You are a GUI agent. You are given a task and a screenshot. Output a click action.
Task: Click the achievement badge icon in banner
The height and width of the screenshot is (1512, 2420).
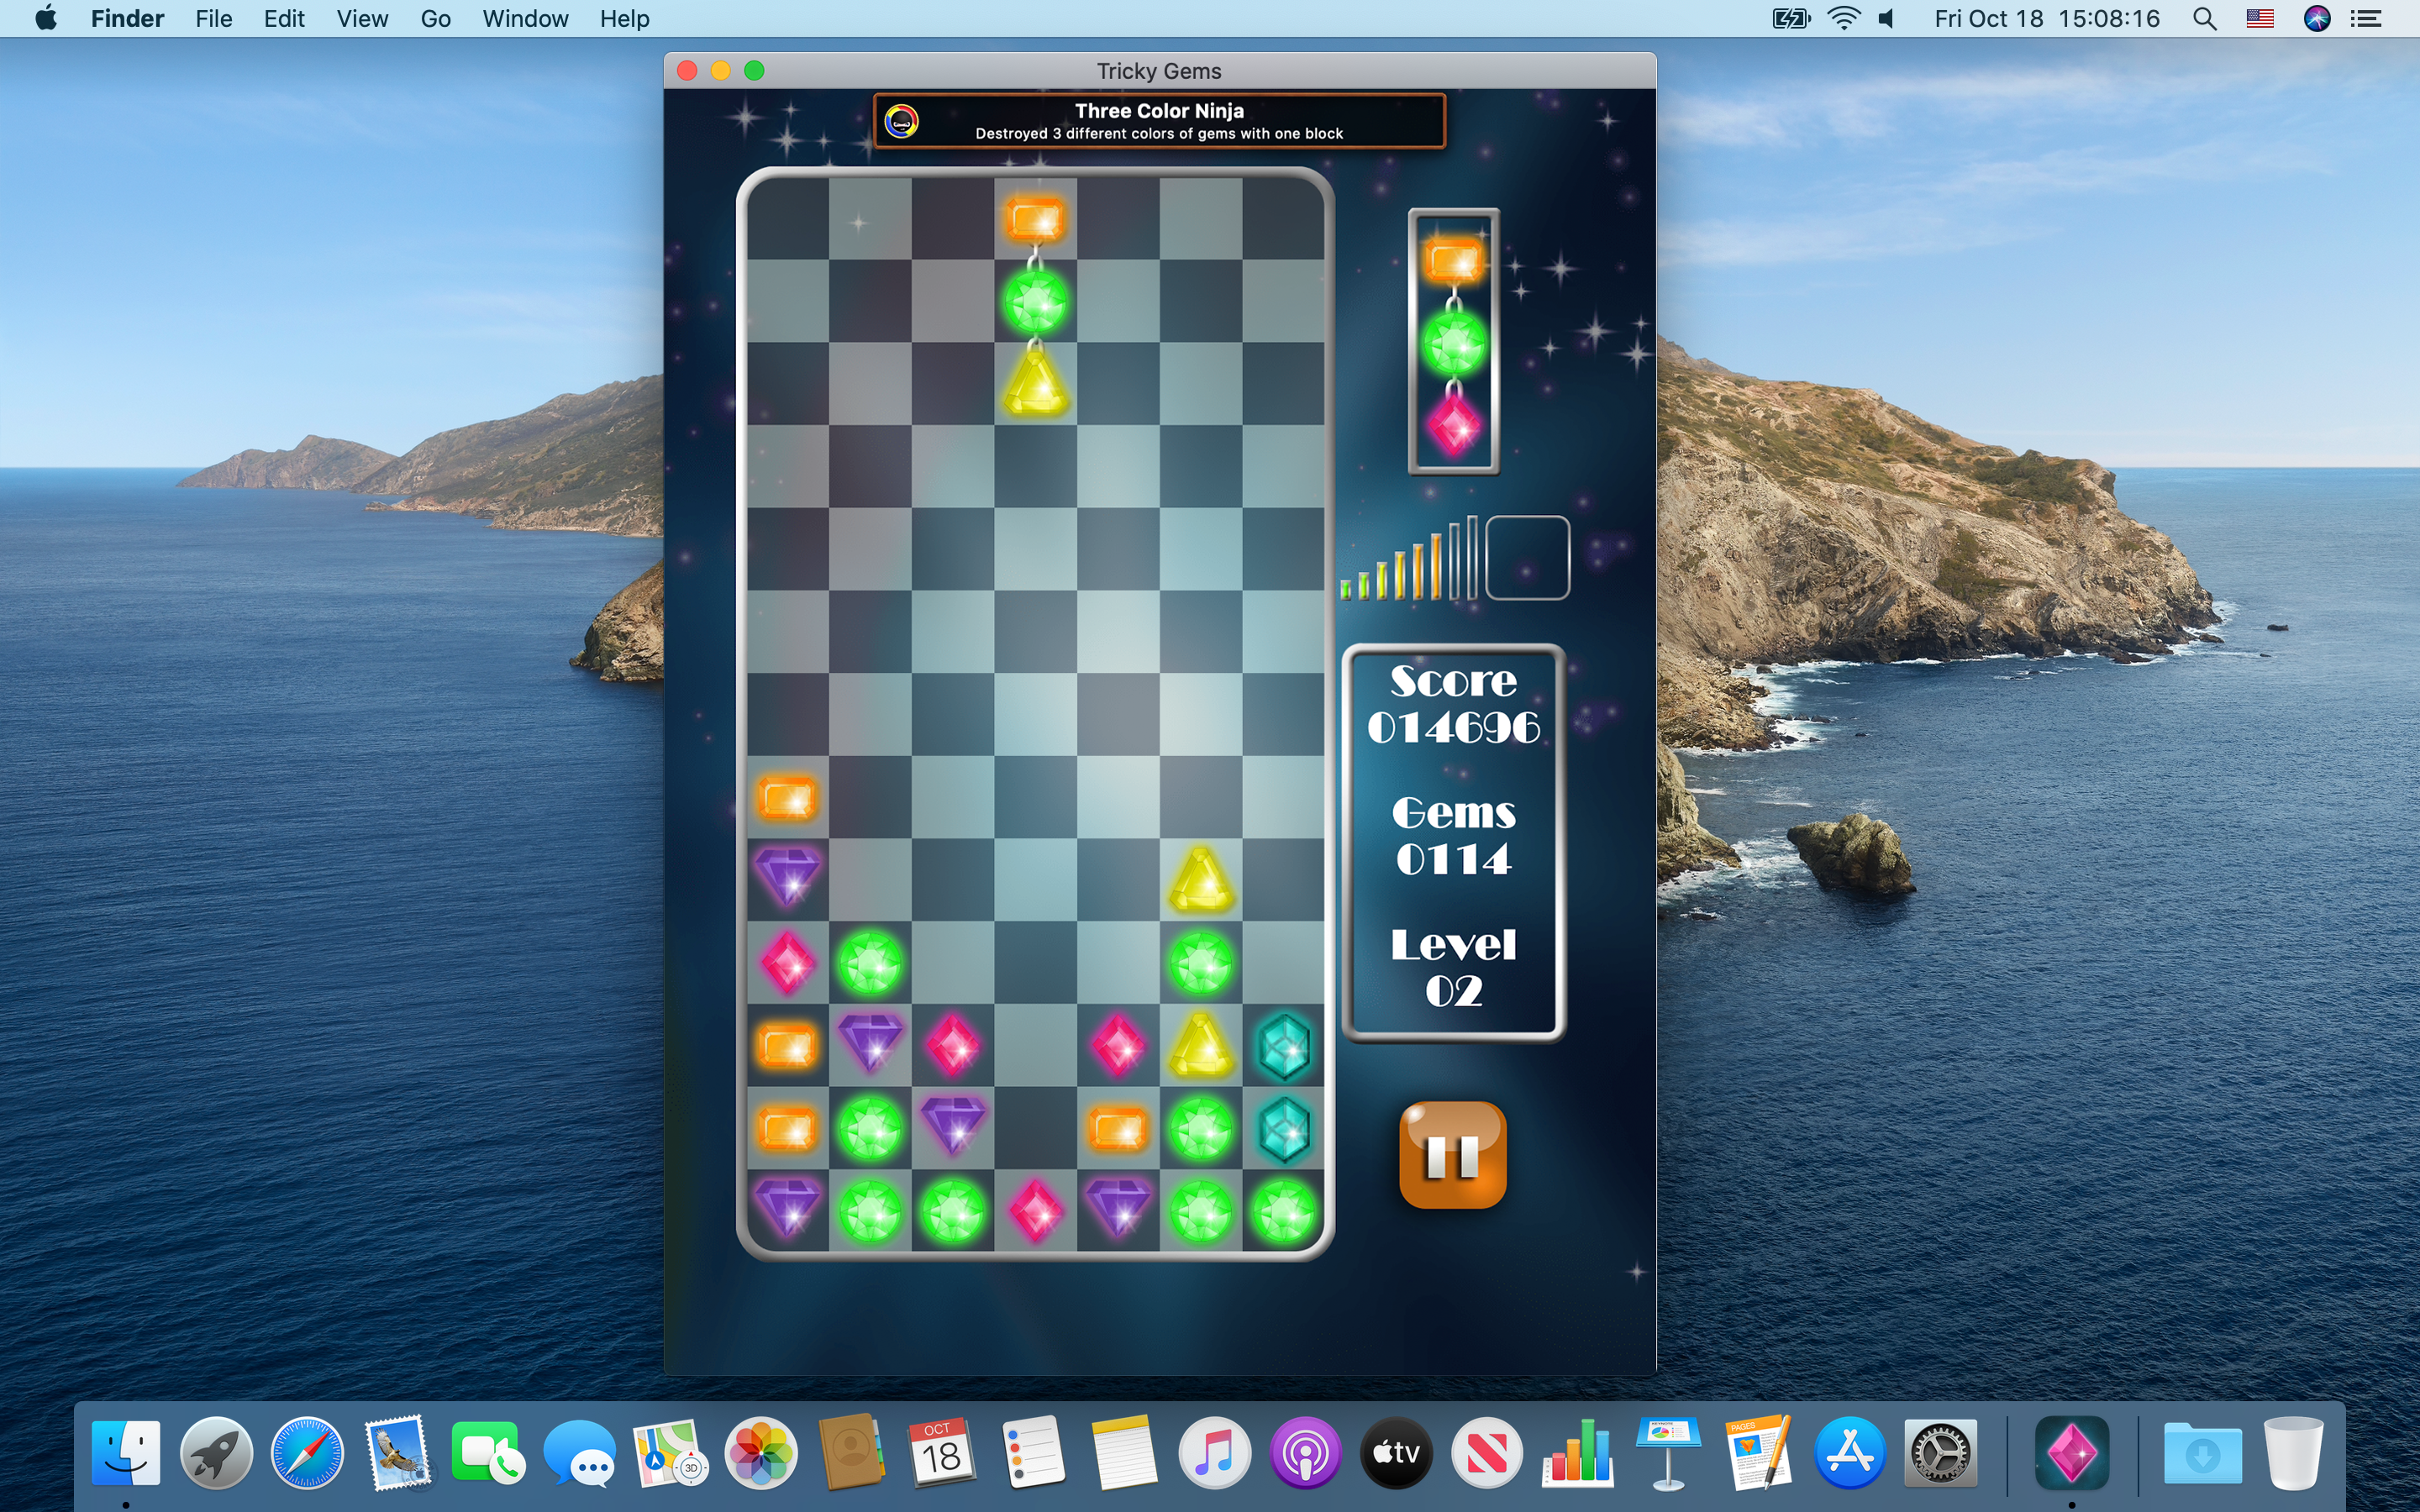902,121
